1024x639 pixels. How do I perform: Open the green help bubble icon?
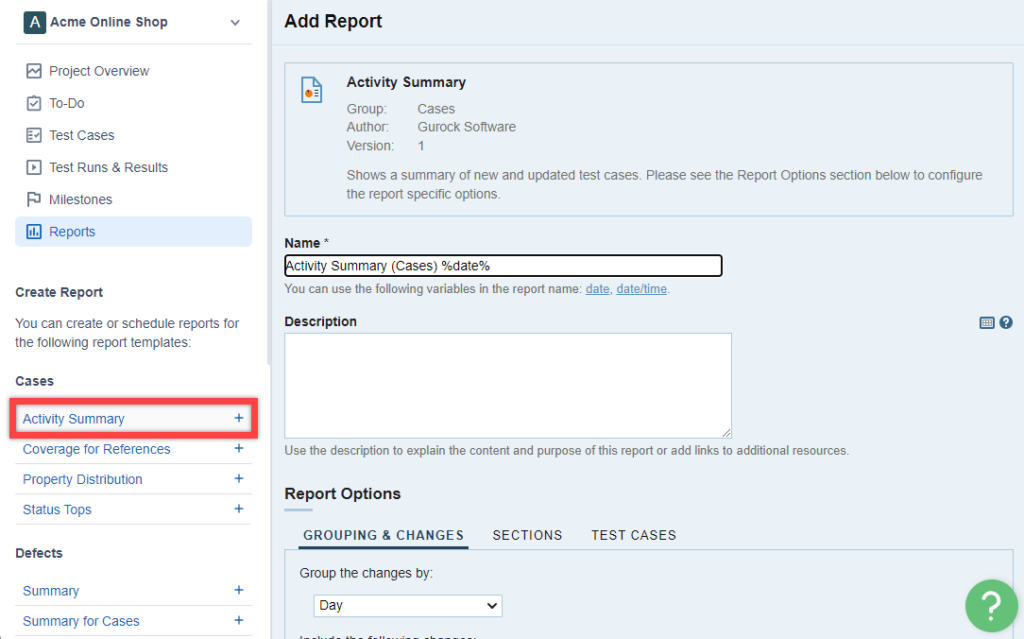(990, 605)
